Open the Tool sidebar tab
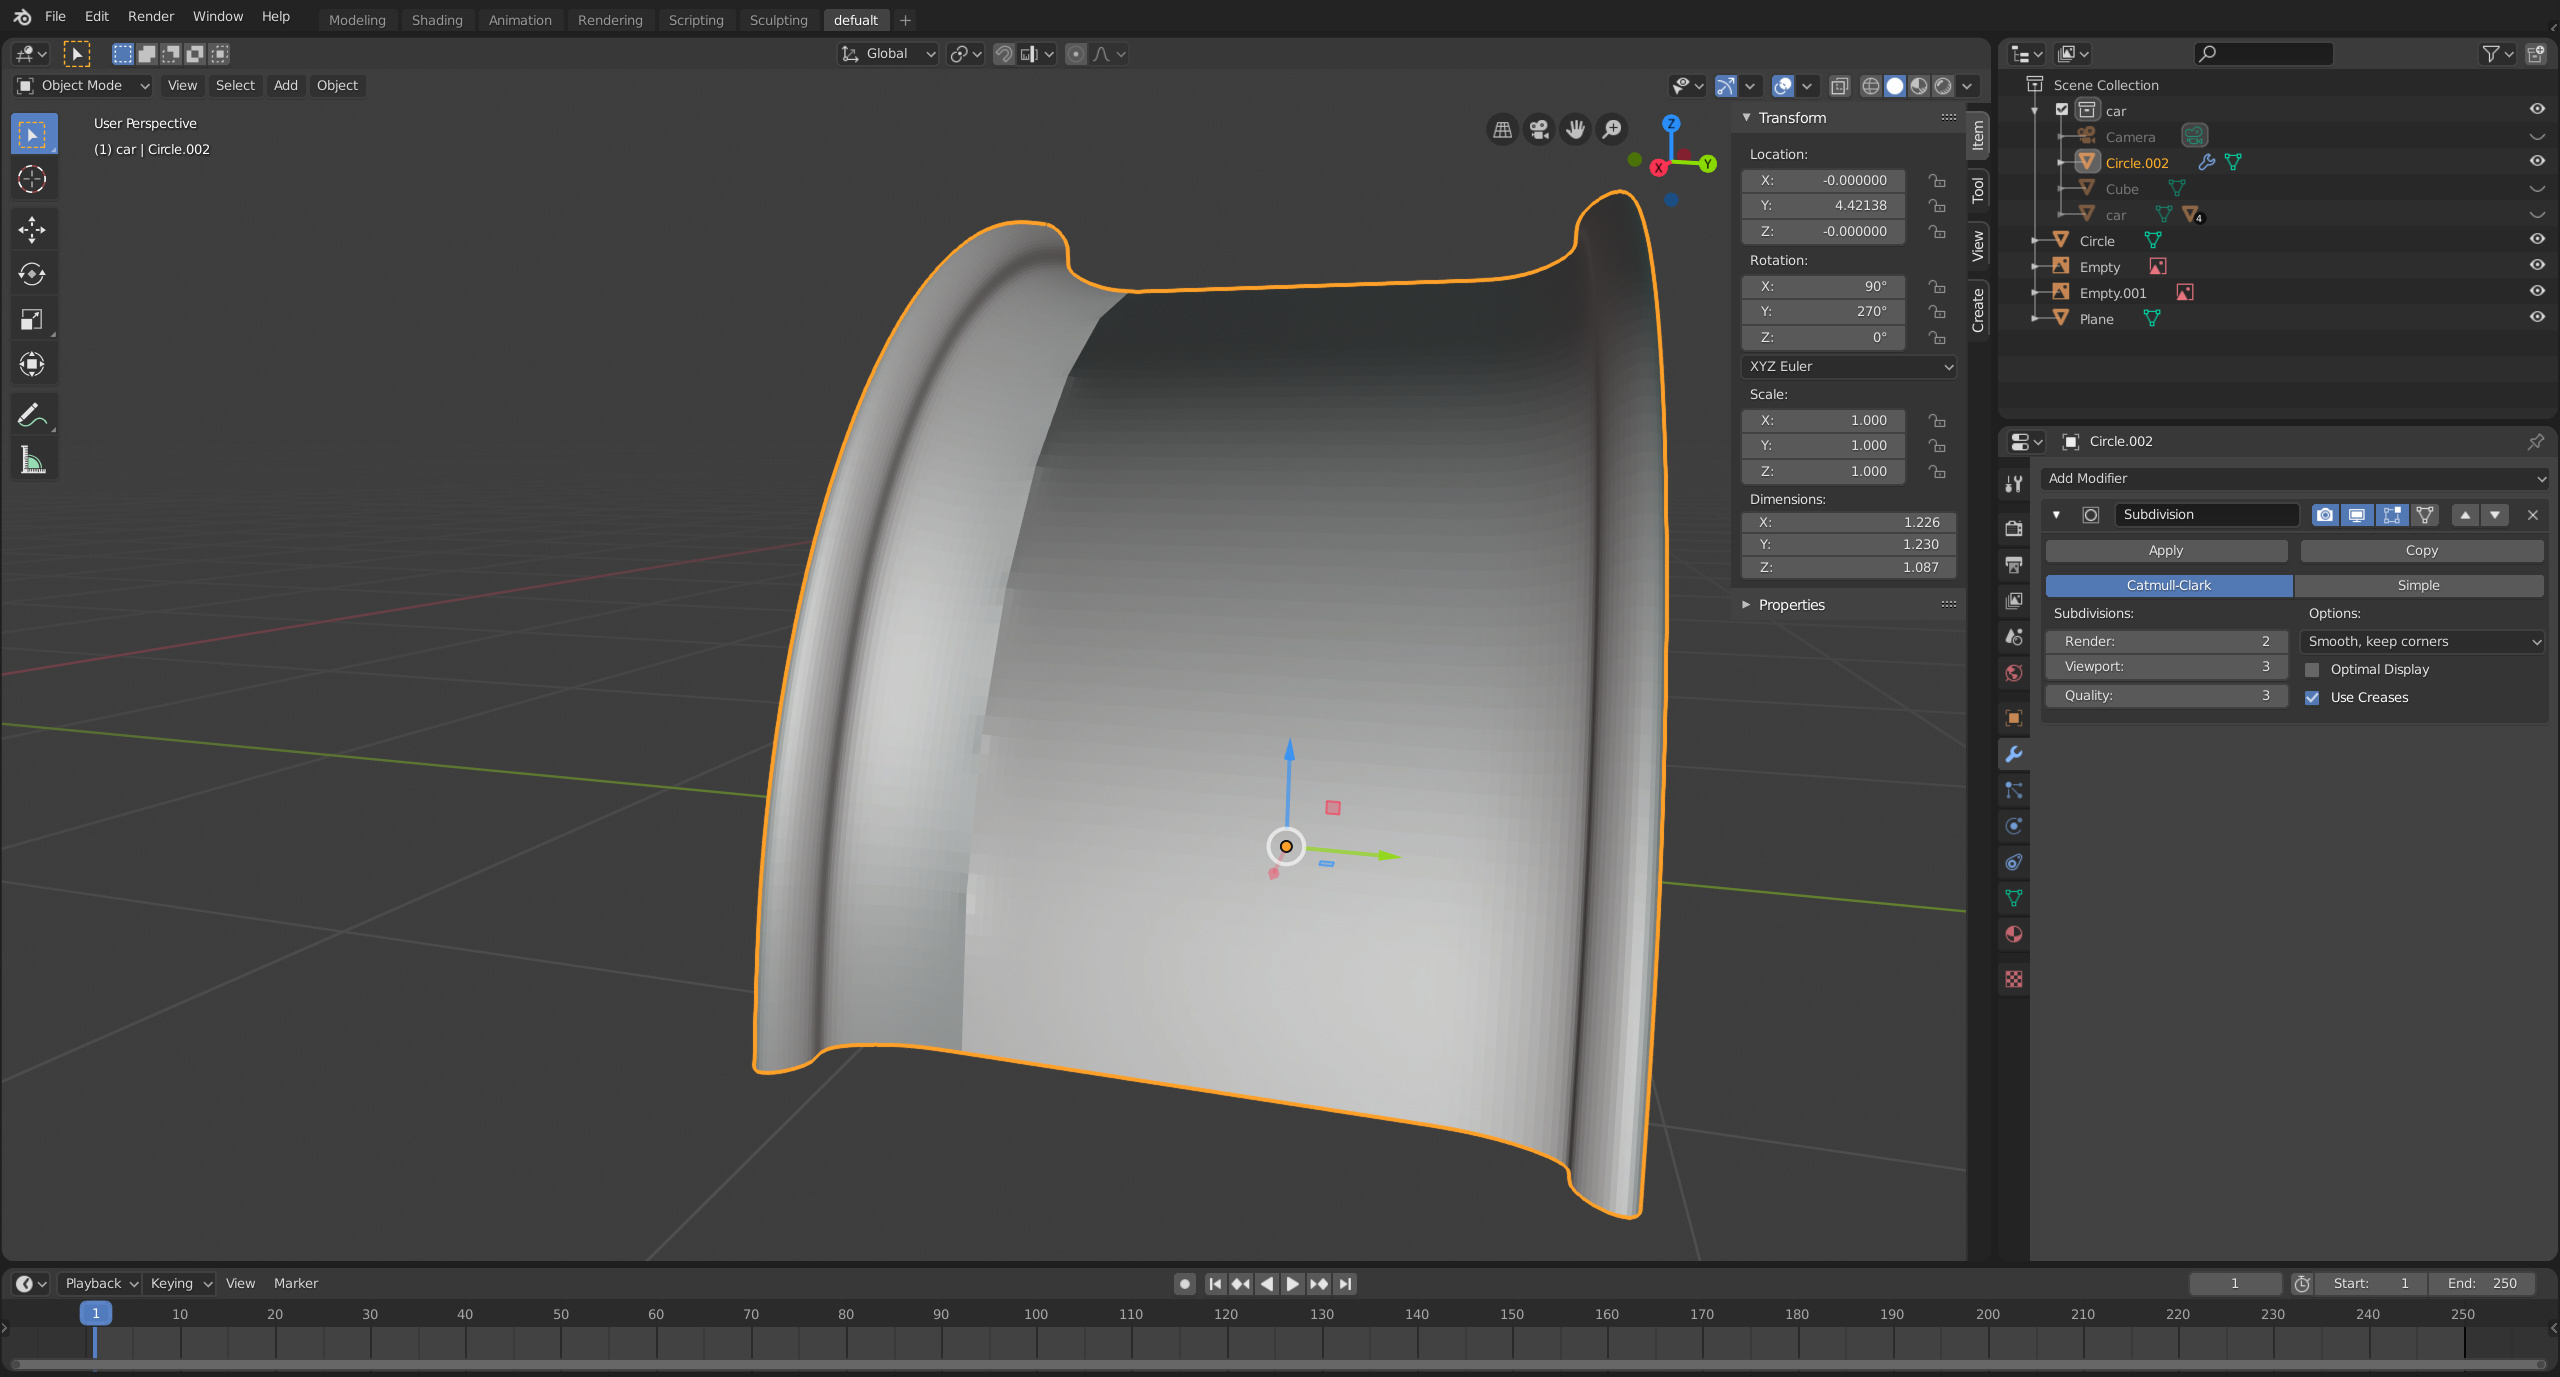Viewport: 2560px width, 1377px height. pos(1978,190)
